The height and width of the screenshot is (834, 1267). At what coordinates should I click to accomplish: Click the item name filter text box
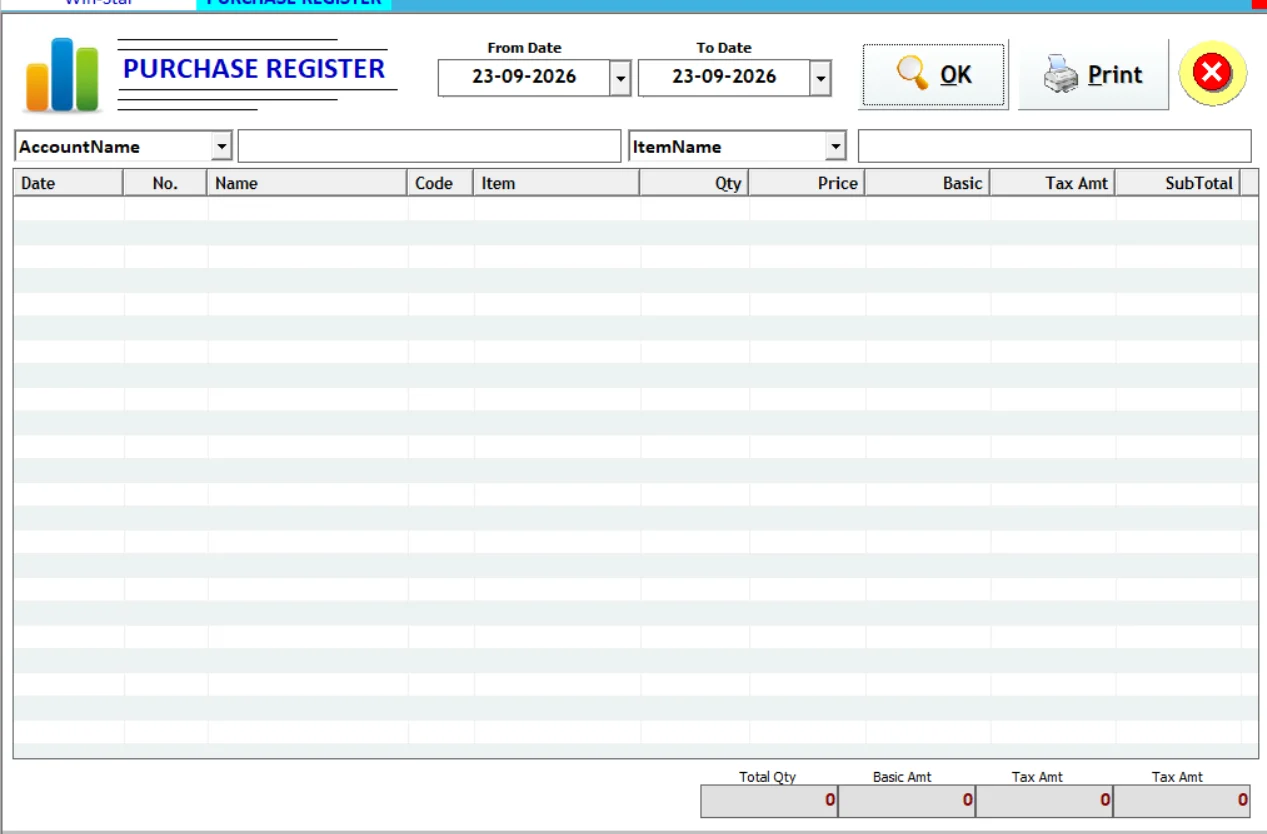tap(1054, 146)
